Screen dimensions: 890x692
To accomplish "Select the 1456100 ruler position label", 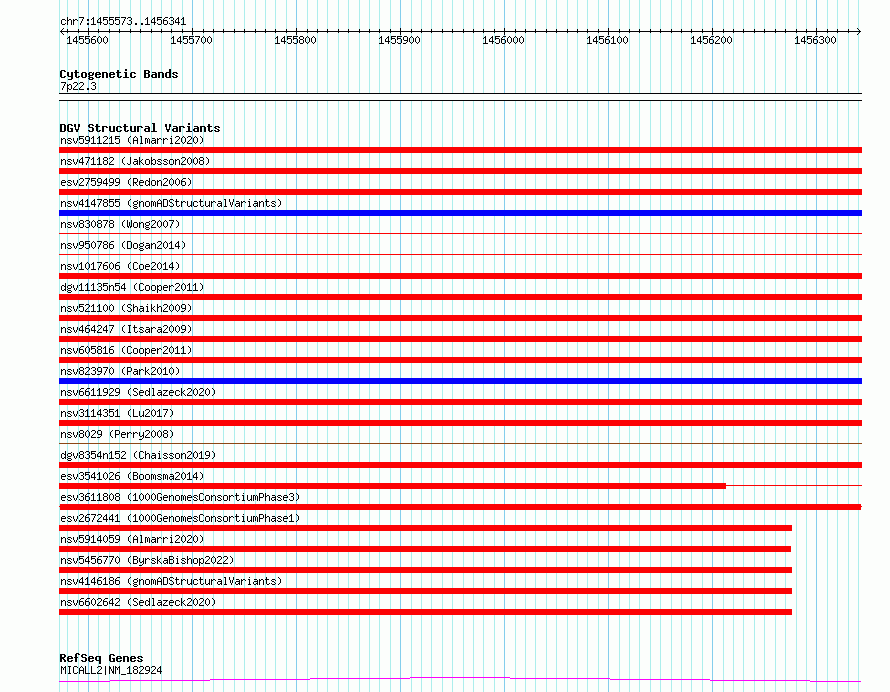I will (607, 40).
